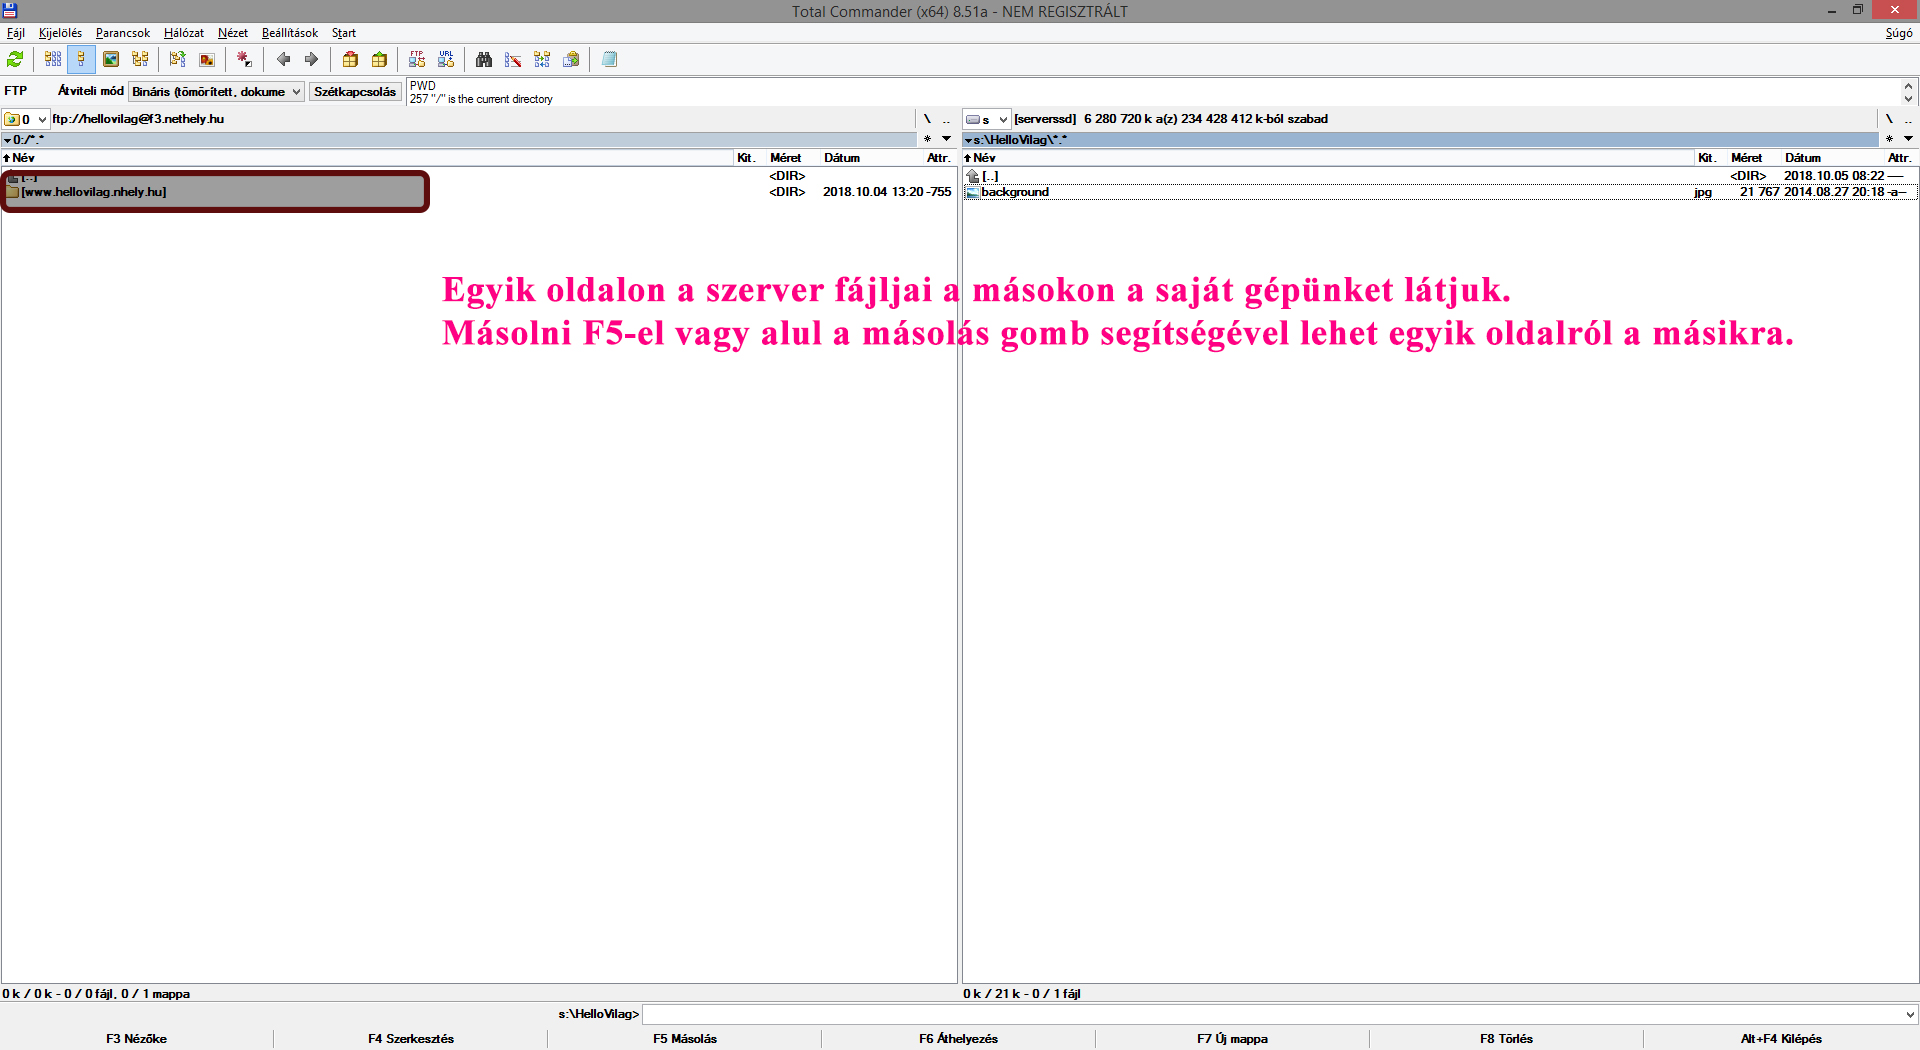Viewport: 1920px width, 1050px height.
Task: Open the Beállítások menu
Action: coord(289,33)
